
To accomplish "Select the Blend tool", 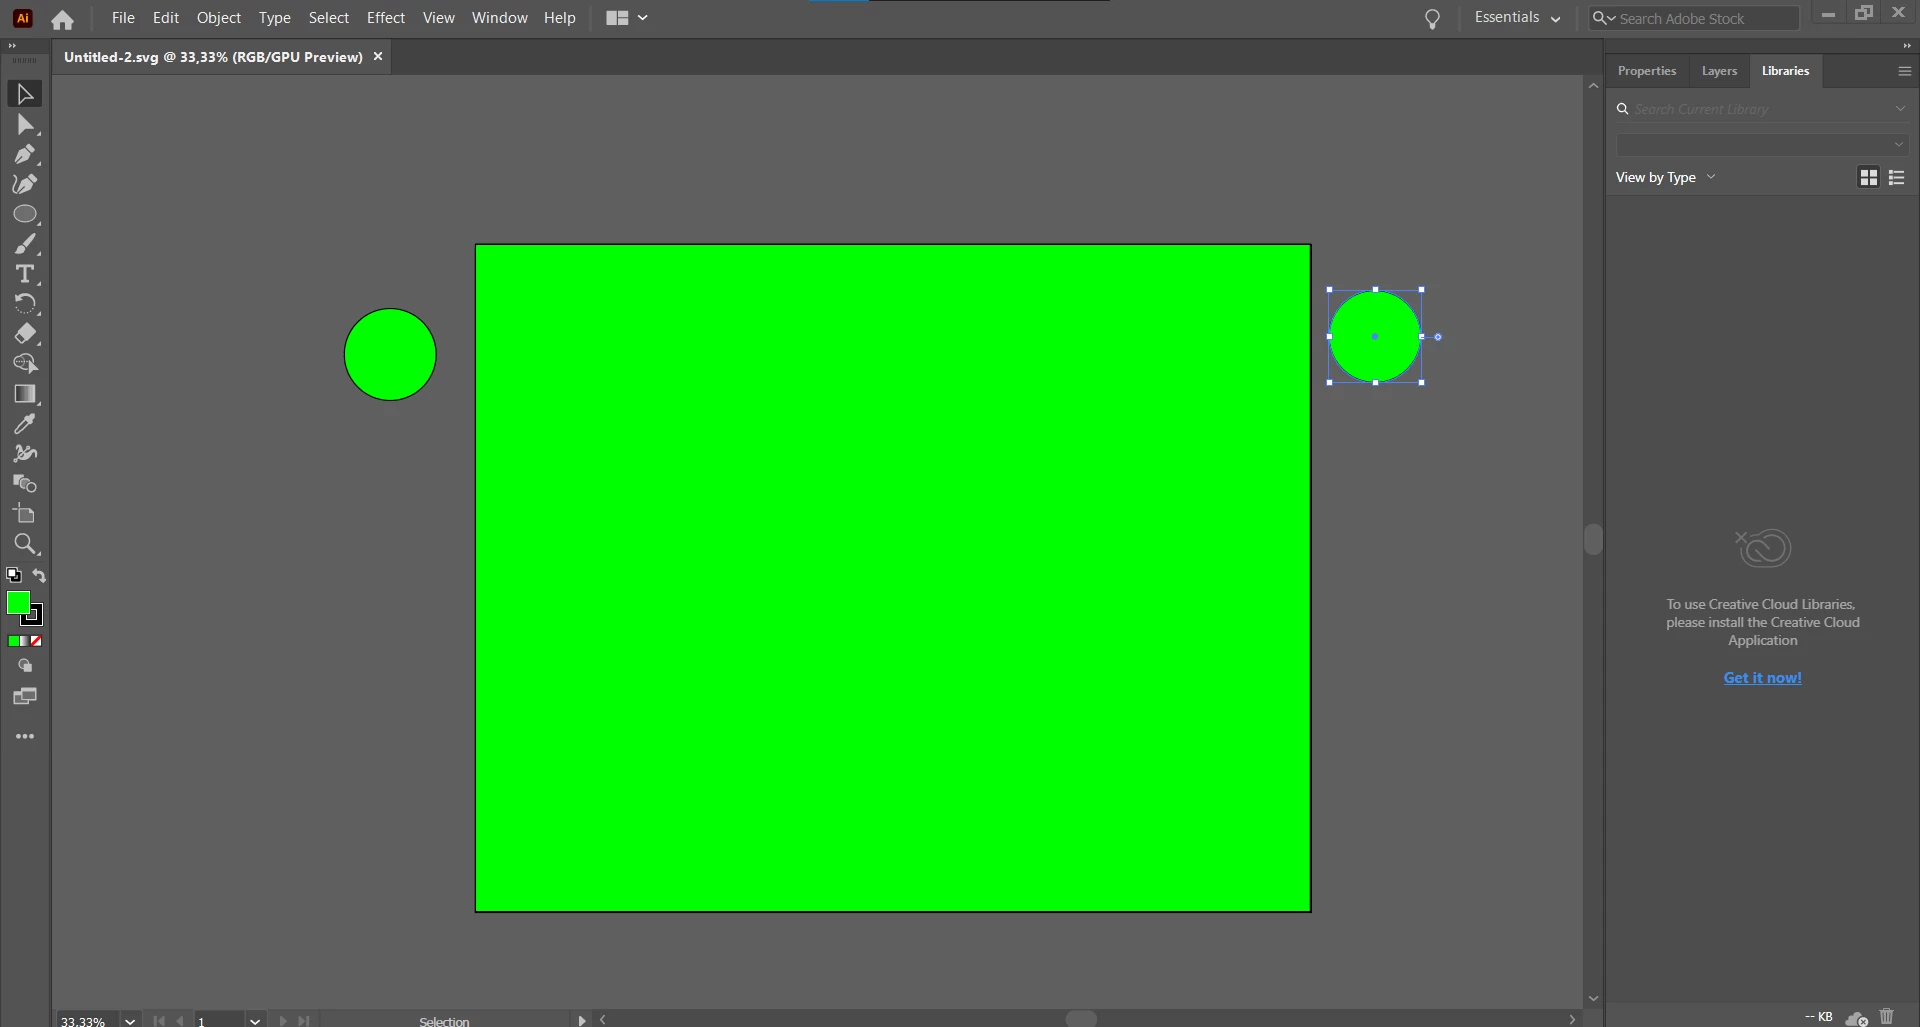I will coord(25,484).
